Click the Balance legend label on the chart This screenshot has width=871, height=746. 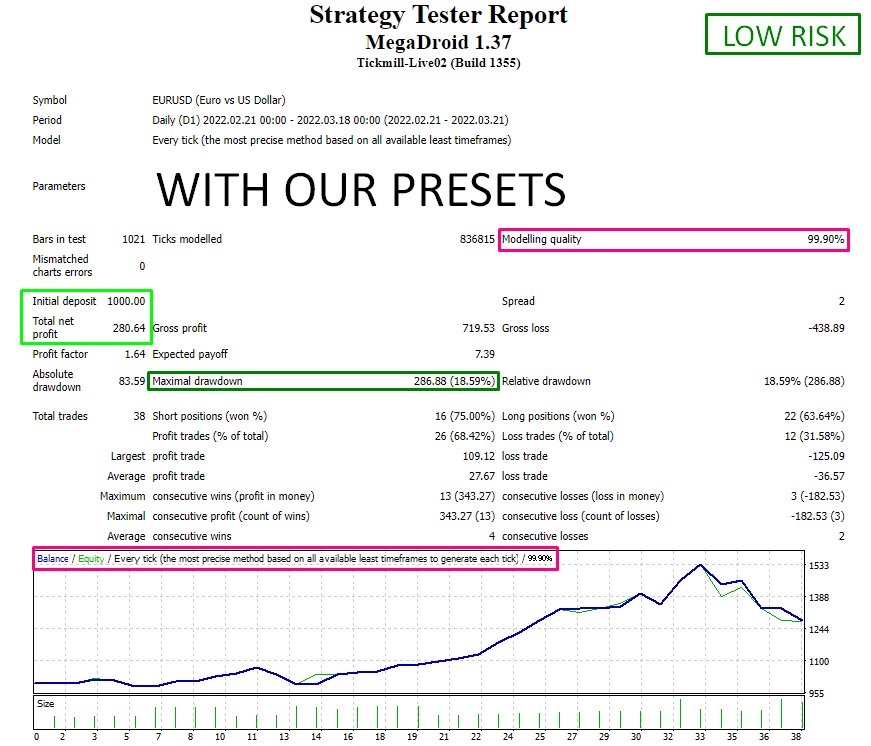point(53,559)
